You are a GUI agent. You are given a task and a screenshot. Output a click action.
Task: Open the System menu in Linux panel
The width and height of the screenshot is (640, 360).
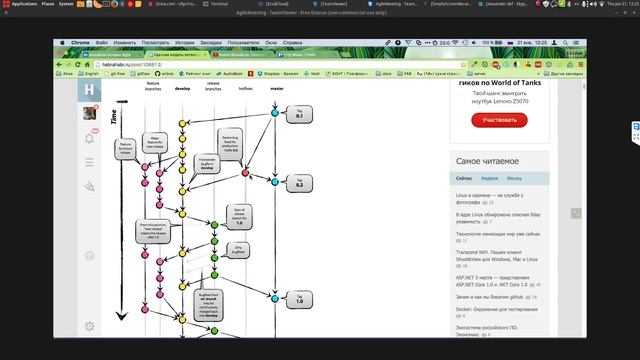[x=66, y=4]
